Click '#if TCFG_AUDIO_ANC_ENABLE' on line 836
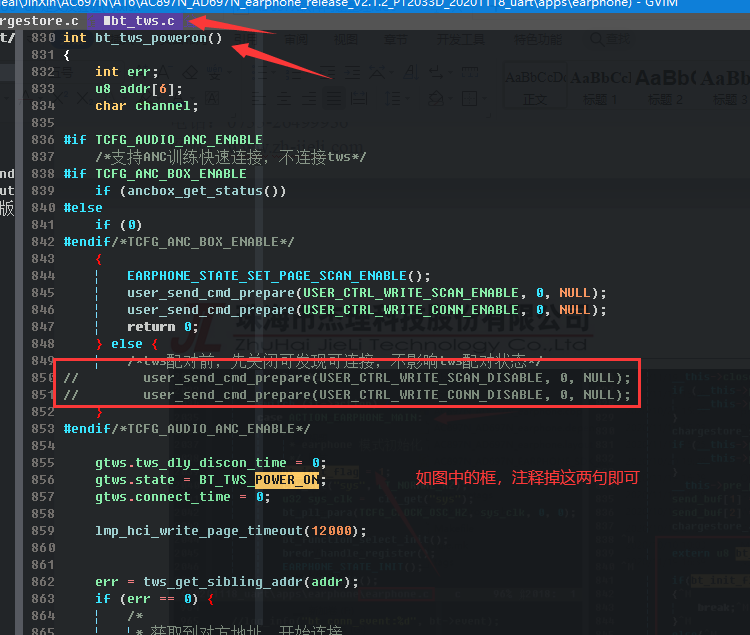 pyautogui.click(x=163, y=140)
